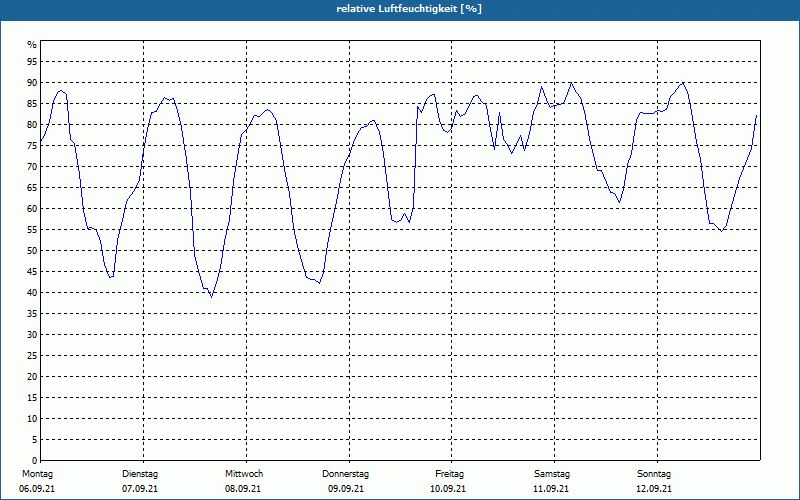
Task: Click the '11.09.21' date label
Action: click(551, 489)
